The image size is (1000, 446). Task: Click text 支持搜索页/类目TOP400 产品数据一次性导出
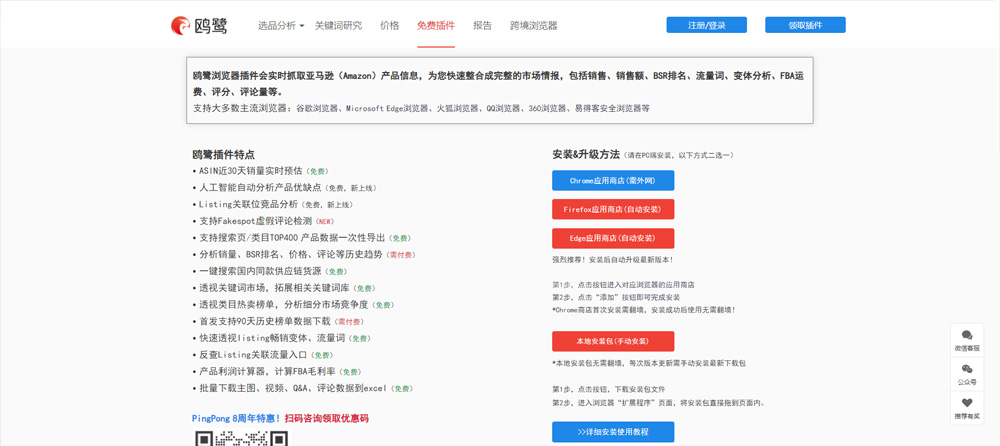tap(292, 237)
